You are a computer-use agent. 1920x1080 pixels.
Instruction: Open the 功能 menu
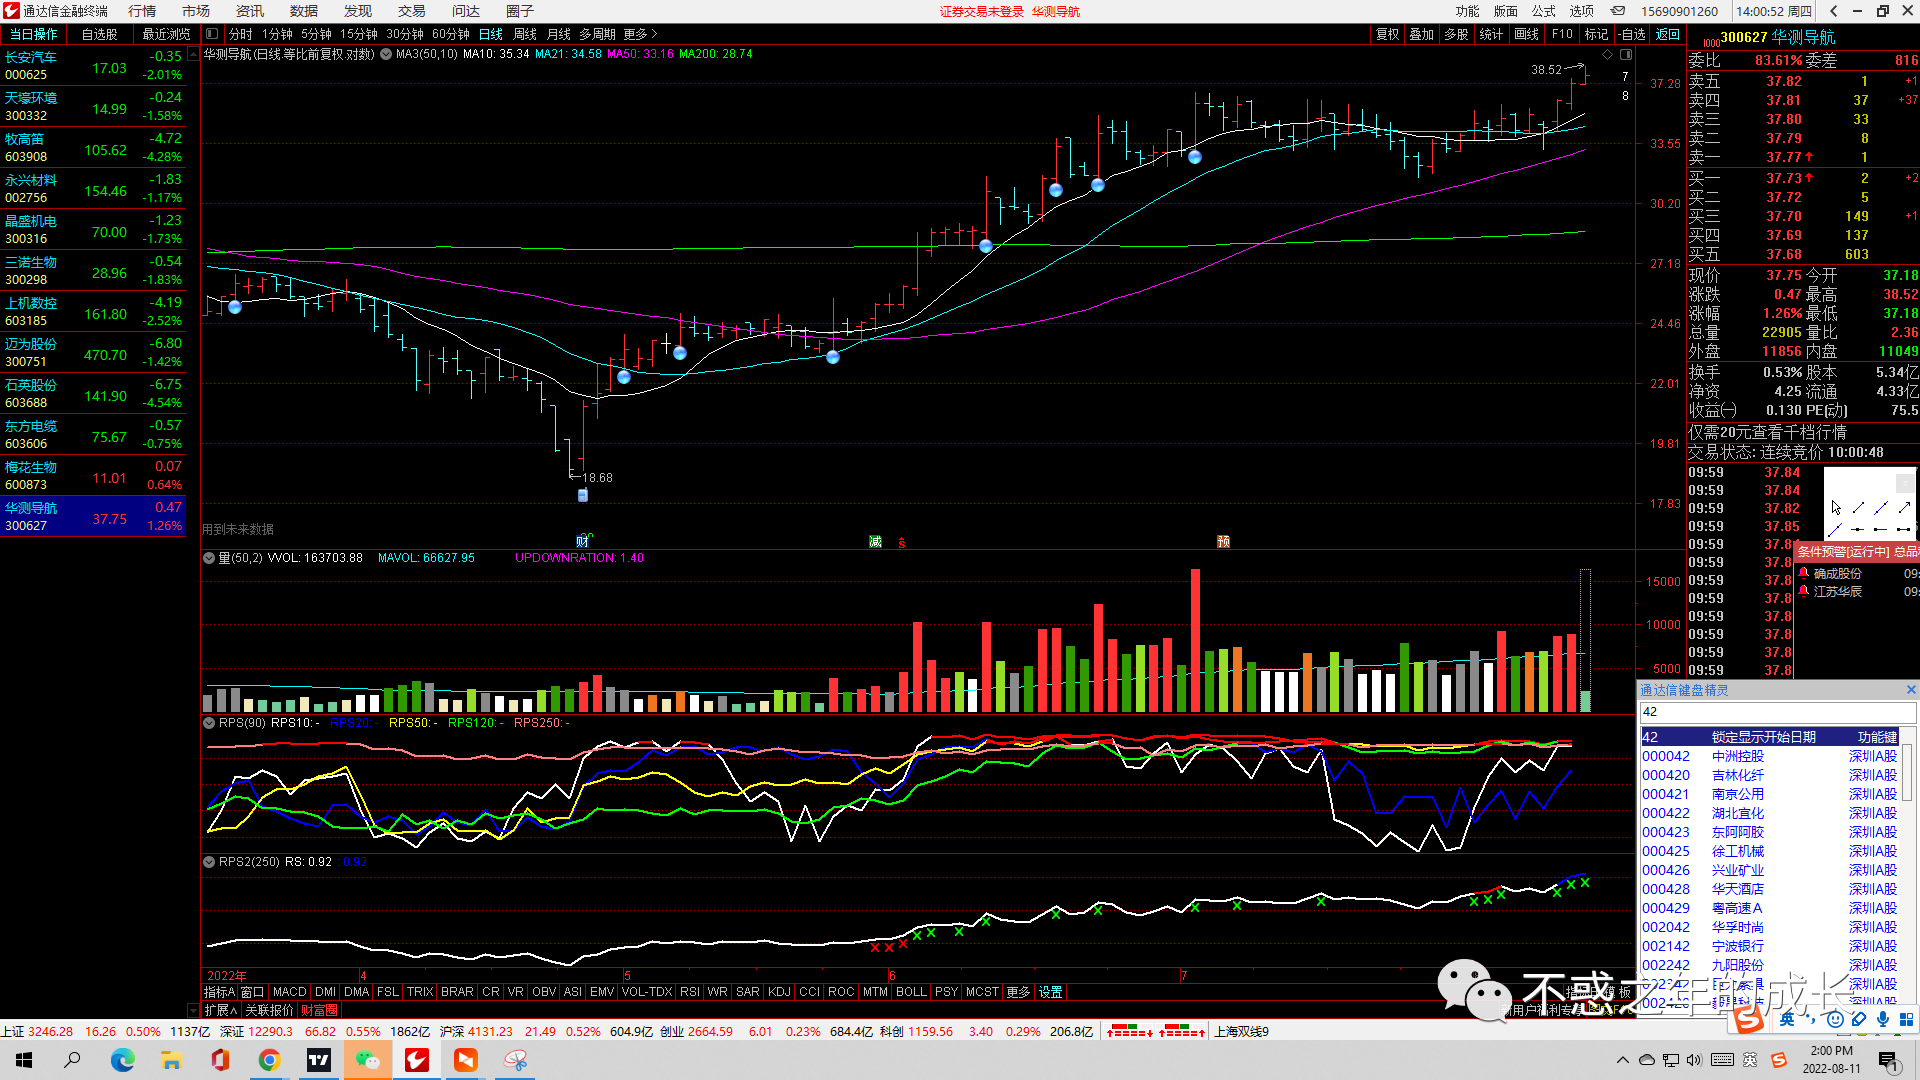(x=1467, y=11)
